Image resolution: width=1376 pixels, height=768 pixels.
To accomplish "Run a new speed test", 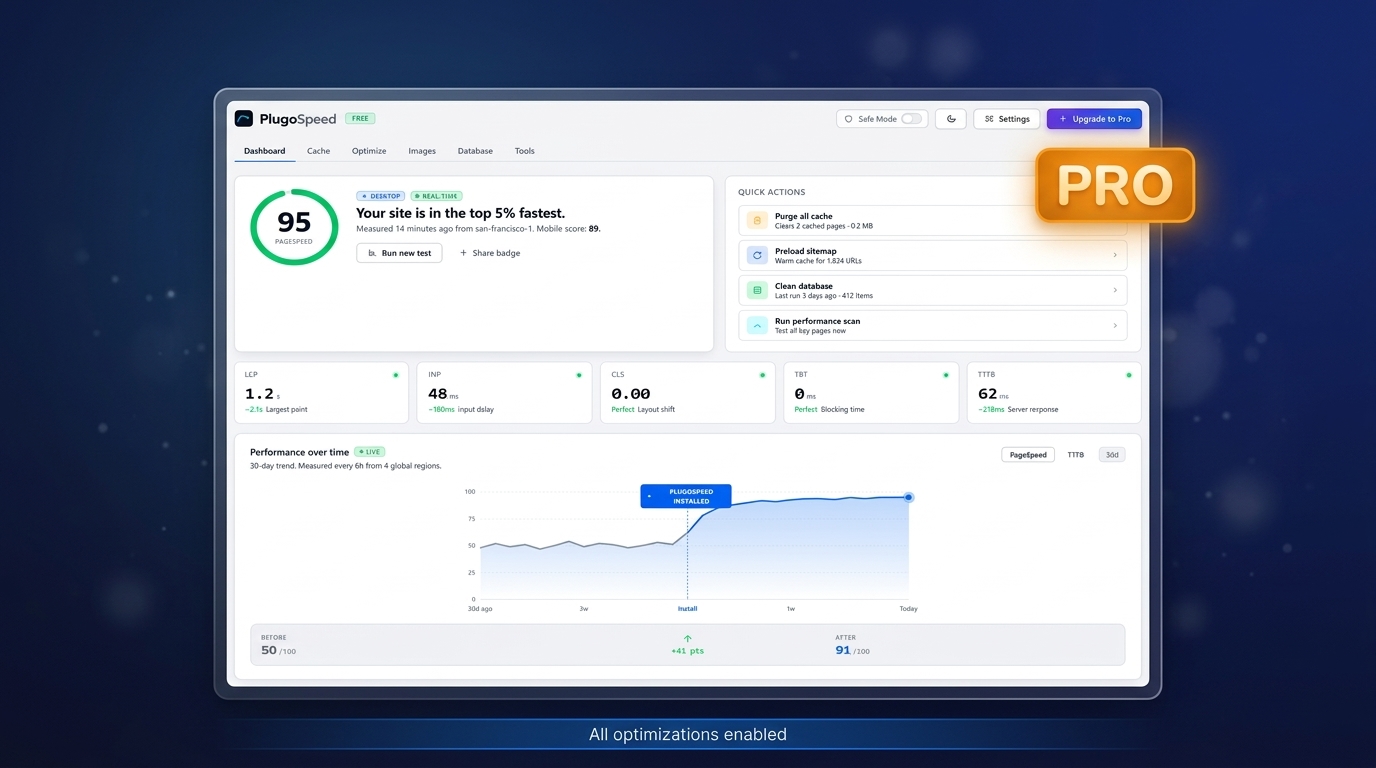I will (x=399, y=253).
